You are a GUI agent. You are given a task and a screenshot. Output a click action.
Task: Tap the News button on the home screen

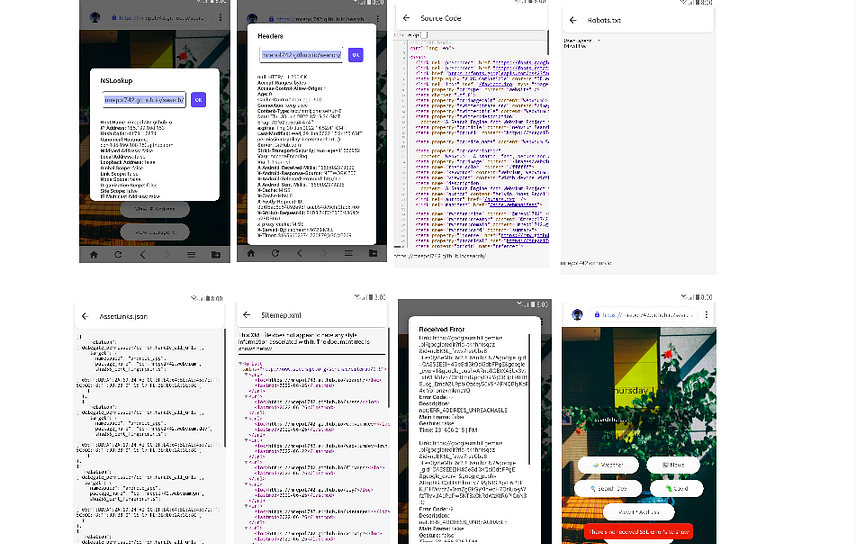click(673, 465)
